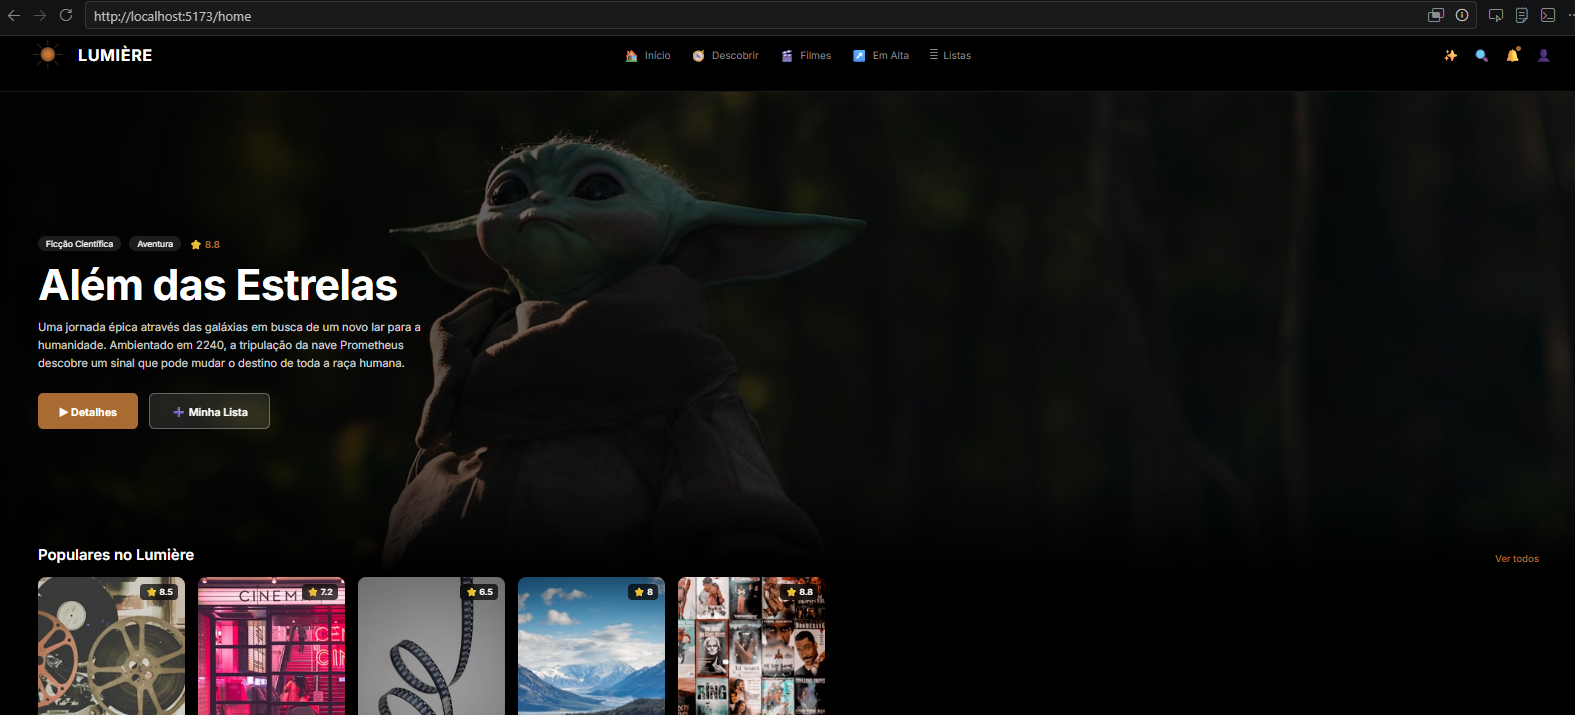1575x715 pixels.
Task: Click the hero synopsis paragraph
Action: 229,345
